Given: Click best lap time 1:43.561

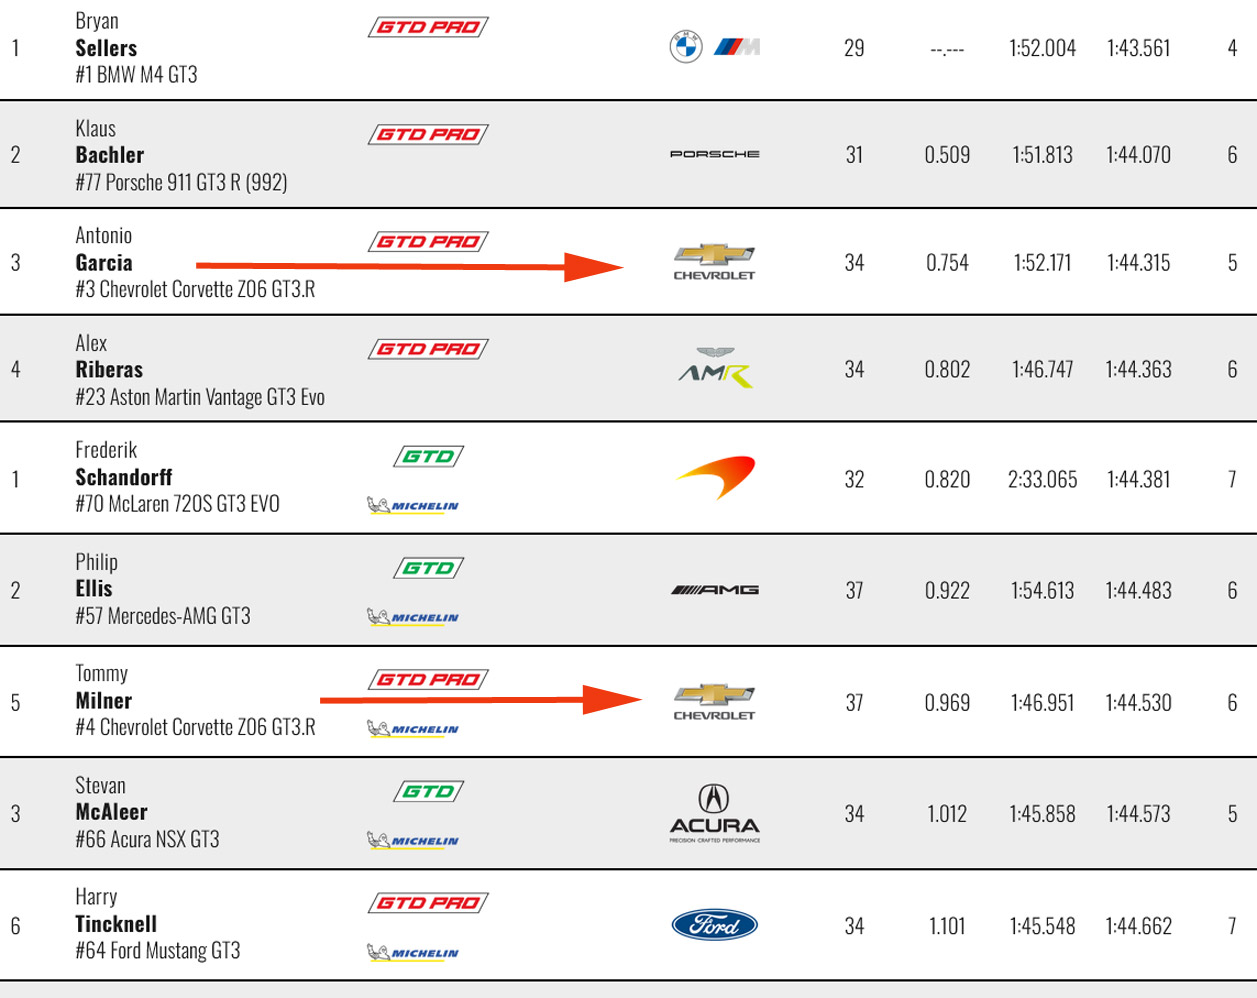Looking at the screenshot, I should point(1138,48).
